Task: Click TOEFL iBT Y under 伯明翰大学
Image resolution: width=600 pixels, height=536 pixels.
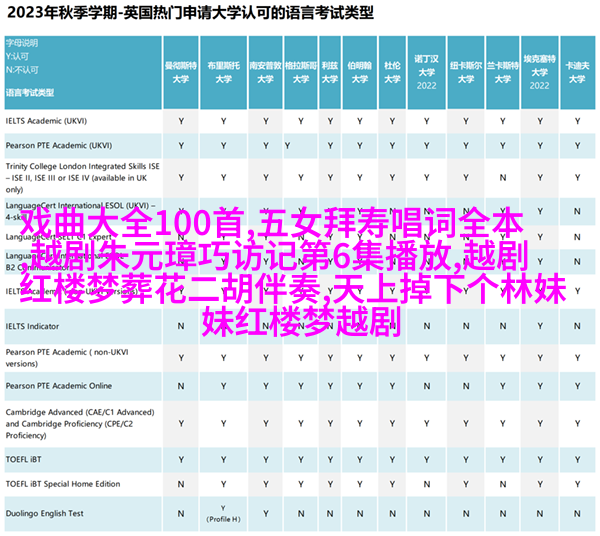Action: [x=360, y=460]
